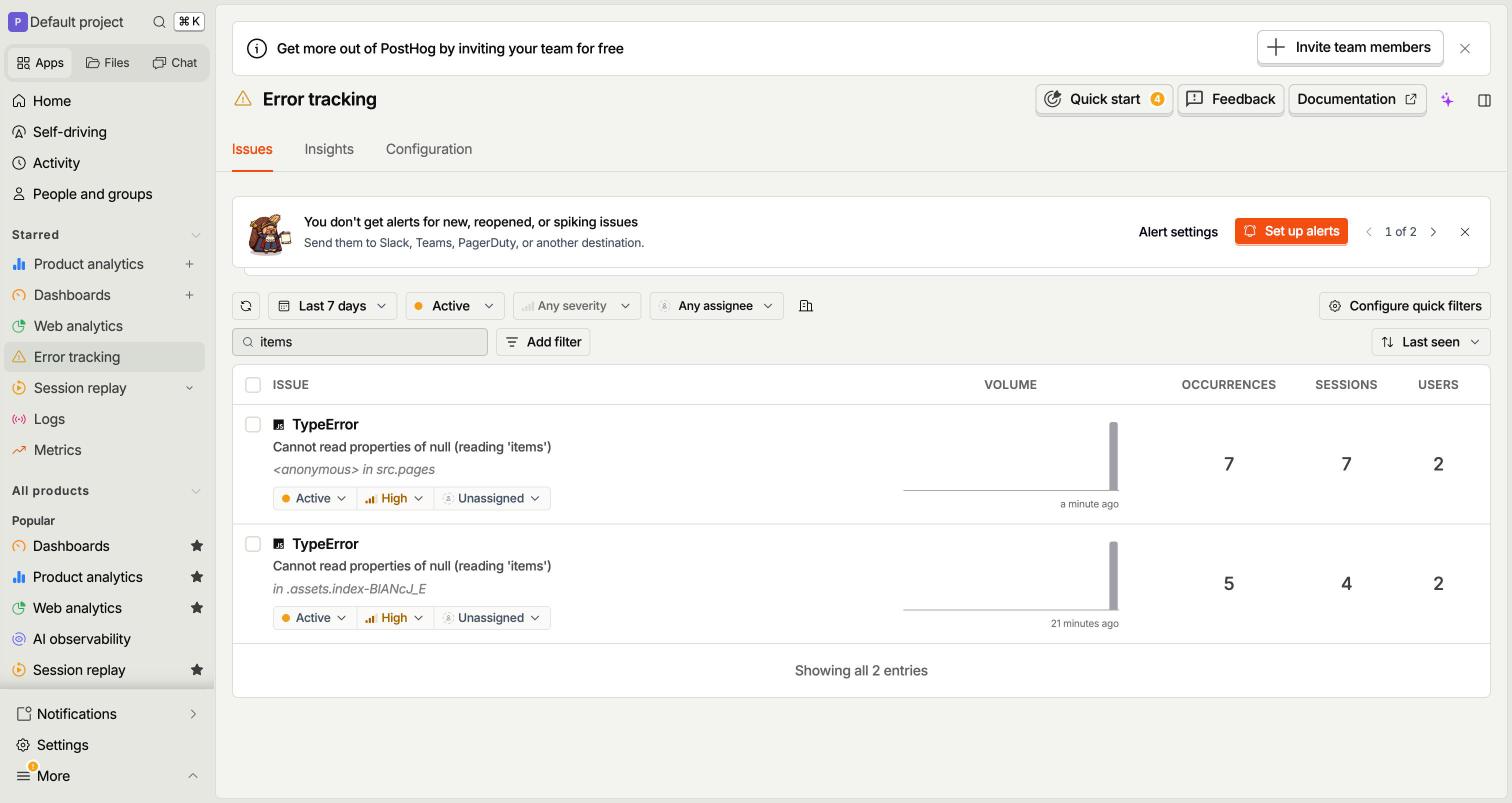Go to previous alert card page
The height and width of the screenshot is (803, 1512).
[1369, 232]
